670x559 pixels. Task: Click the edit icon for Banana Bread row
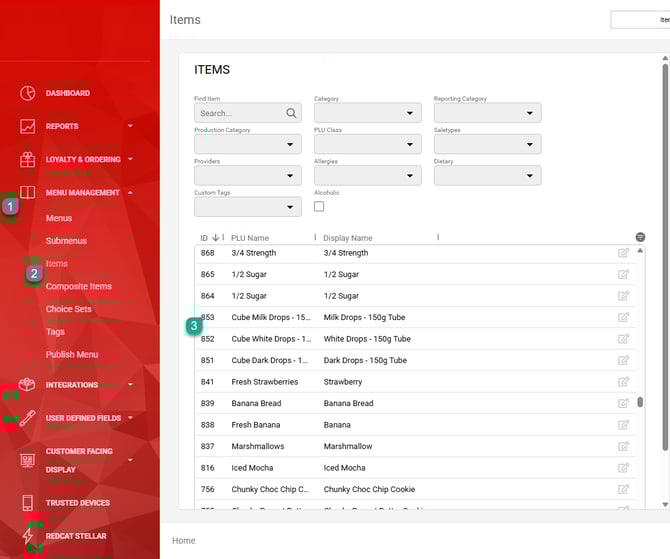coord(624,403)
